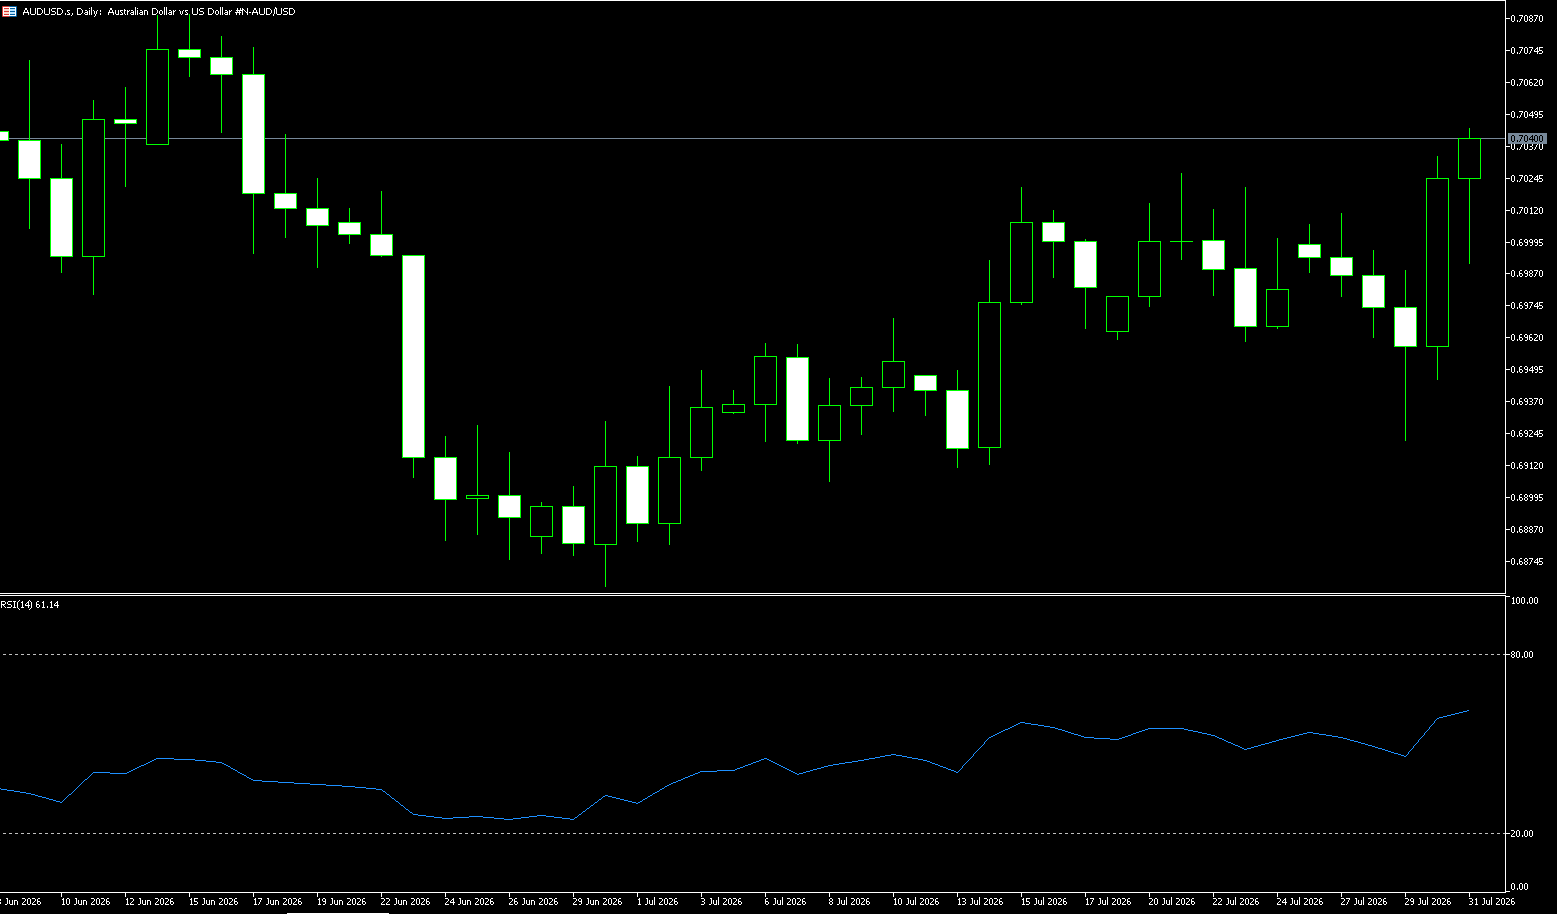Click the 8 Jul 2026 date label
This screenshot has height=914, width=1557.
(x=852, y=902)
